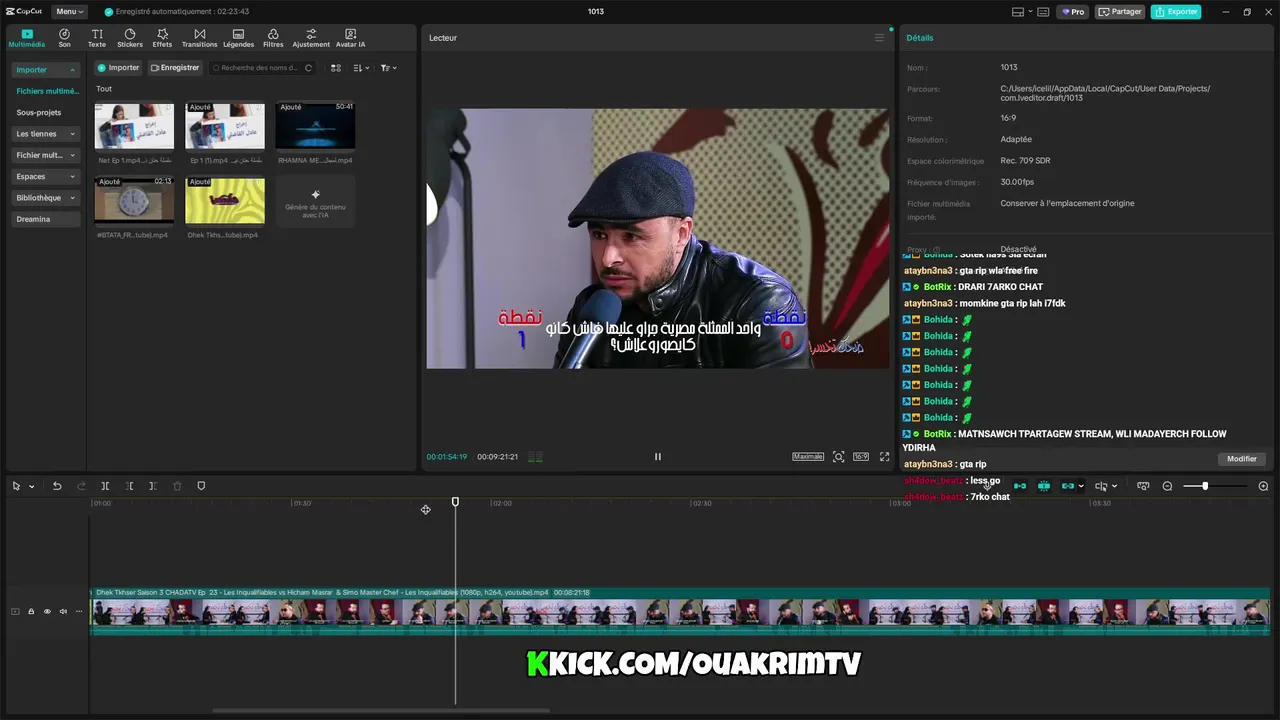Click the Enregistrer record button
The image size is (1280, 720).
pos(175,68)
